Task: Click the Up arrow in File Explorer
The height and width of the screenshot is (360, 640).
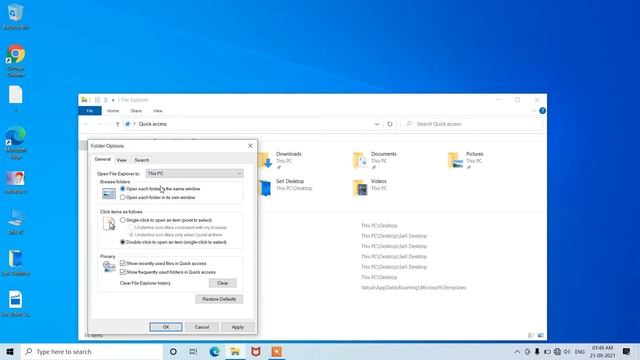Action: click(x=118, y=124)
